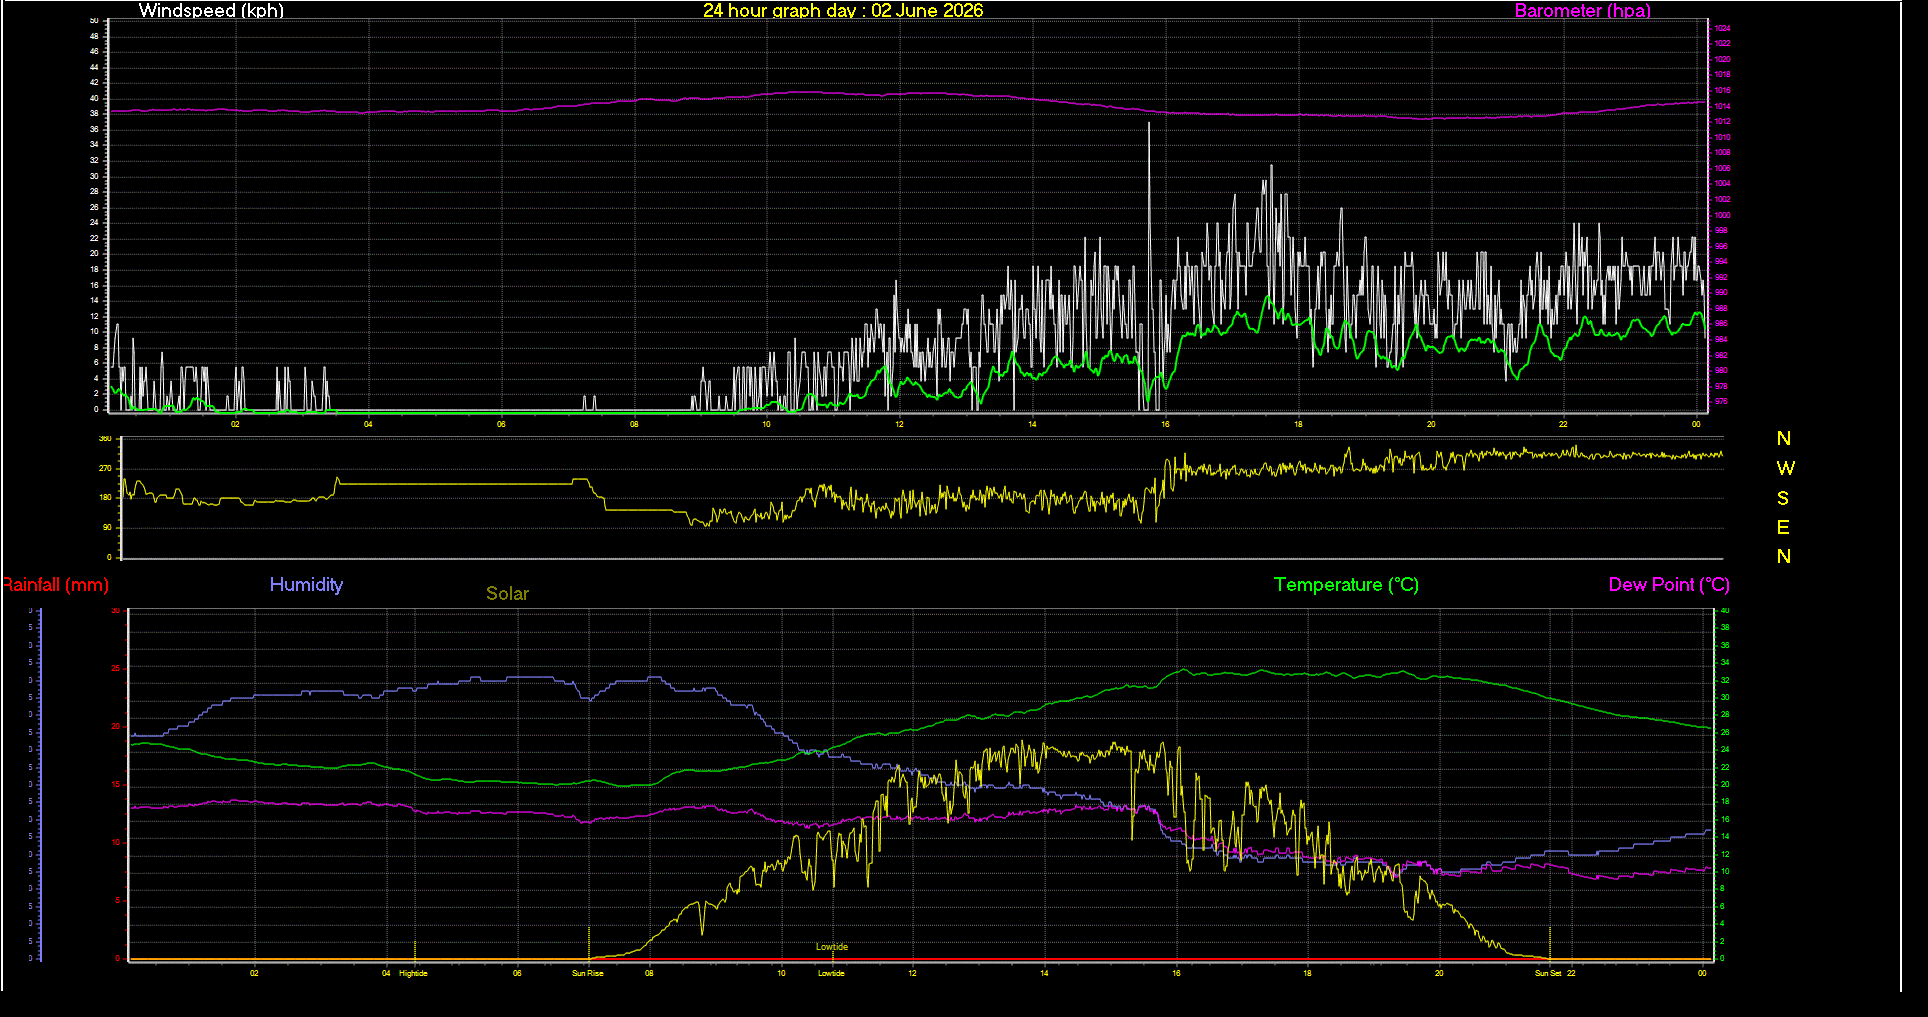Click the 'Lowtide' label inside the lower graph

(832, 947)
